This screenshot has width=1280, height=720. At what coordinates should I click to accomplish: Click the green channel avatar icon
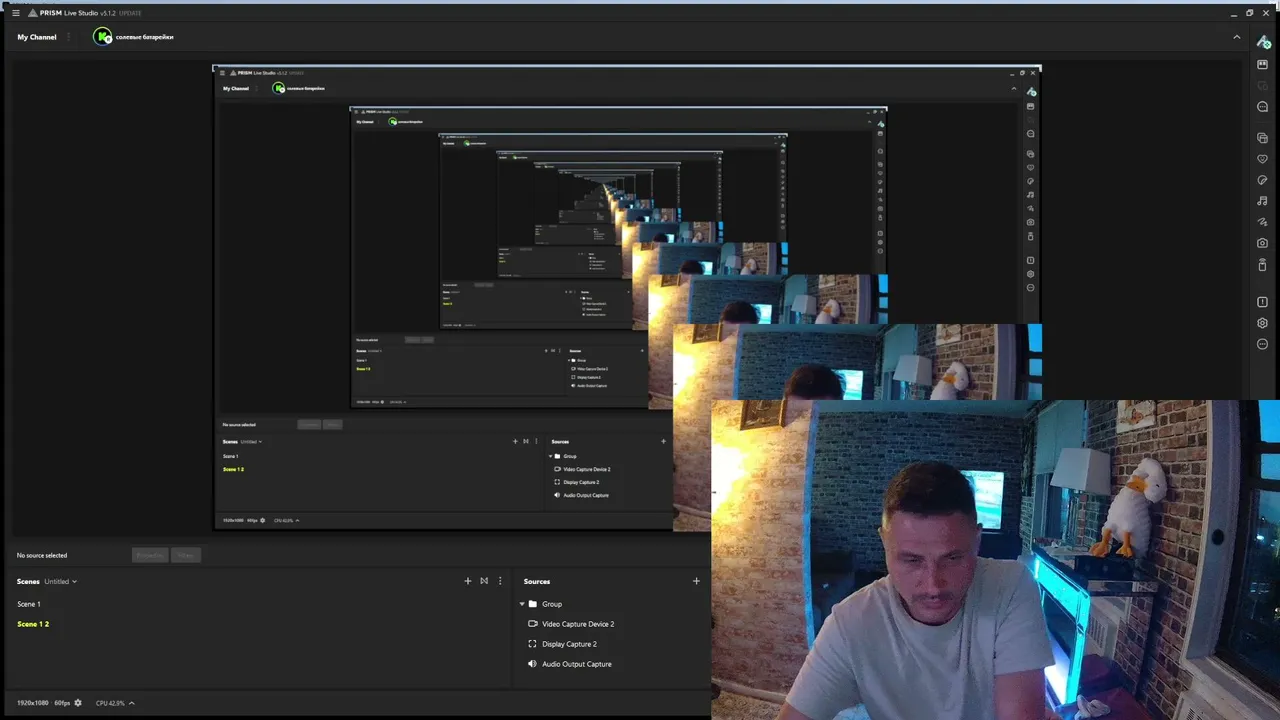pos(102,37)
